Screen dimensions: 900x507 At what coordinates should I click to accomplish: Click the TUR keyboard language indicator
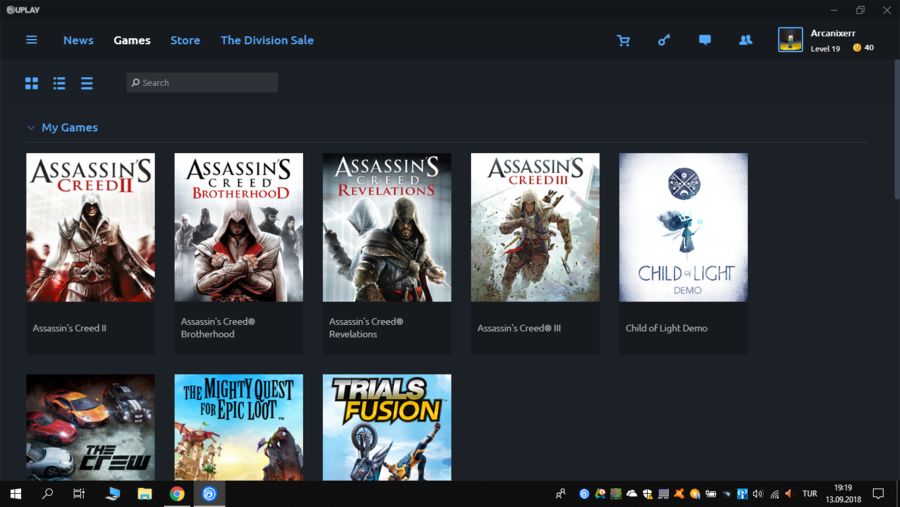coord(809,494)
